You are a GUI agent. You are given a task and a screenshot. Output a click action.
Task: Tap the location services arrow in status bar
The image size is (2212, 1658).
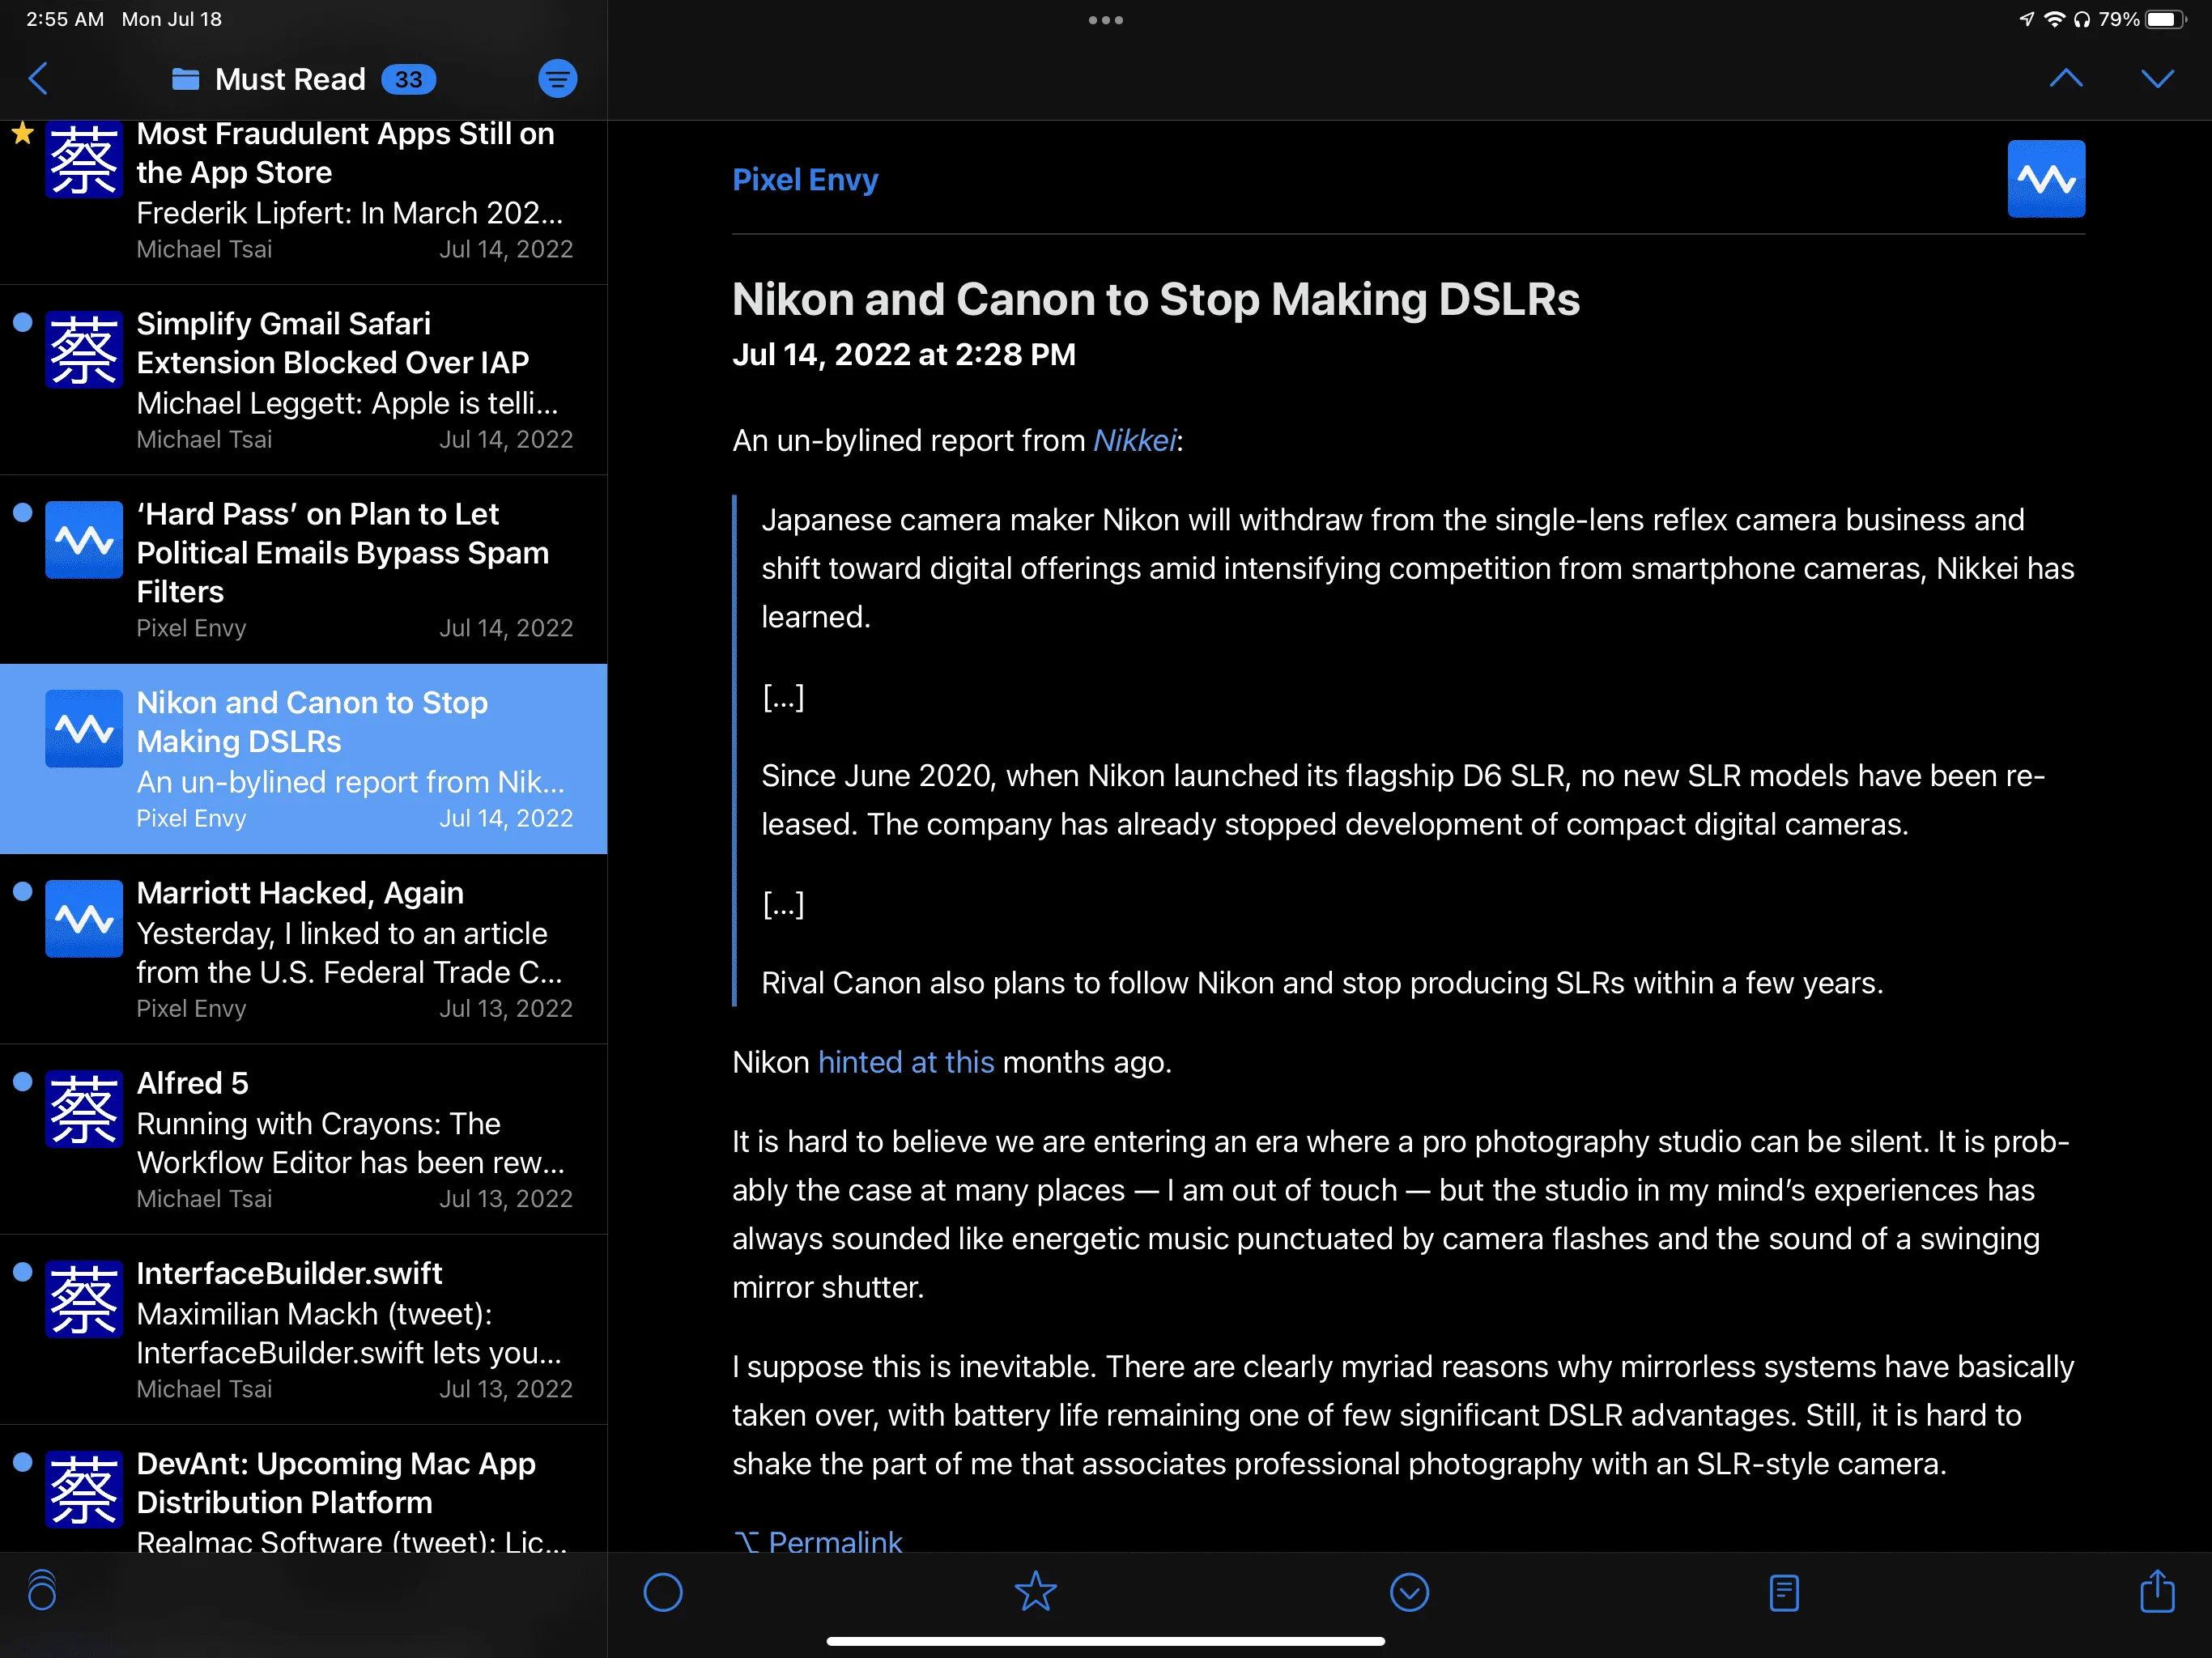click(2026, 19)
